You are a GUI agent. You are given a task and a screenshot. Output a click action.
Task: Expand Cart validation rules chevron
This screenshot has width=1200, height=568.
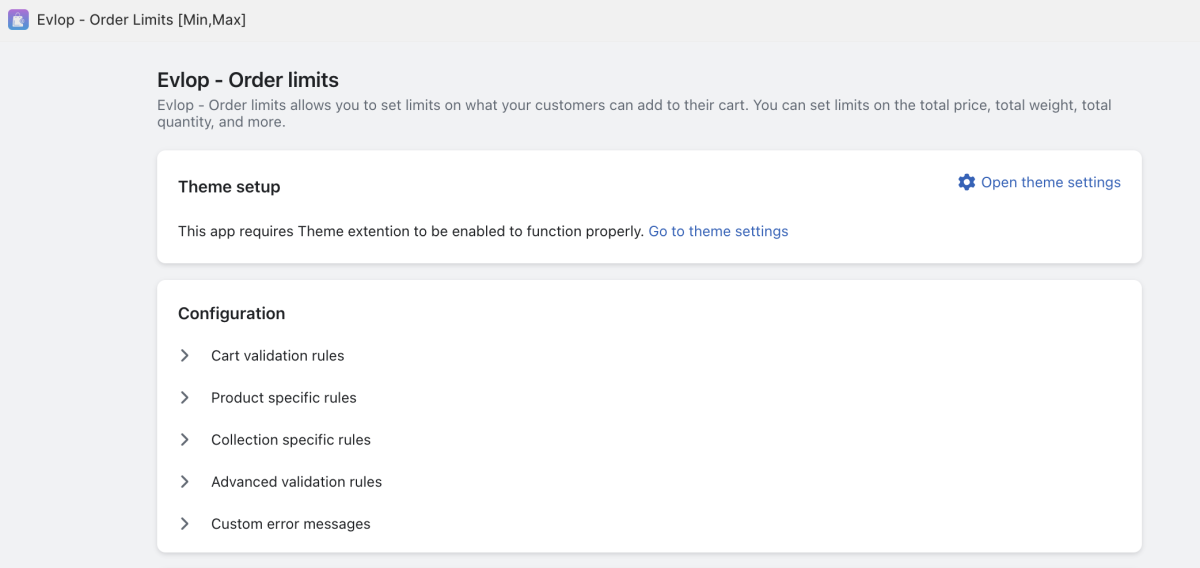pyautogui.click(x=185, y=356)
